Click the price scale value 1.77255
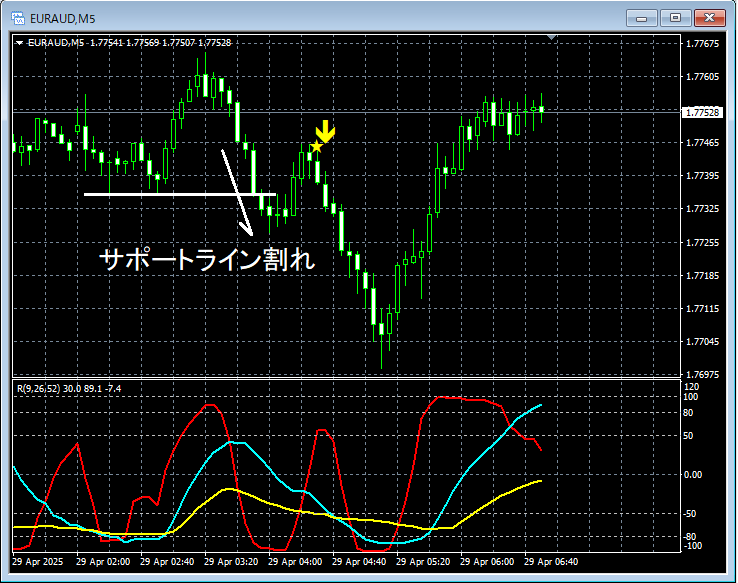 click(x=703, y=242)
